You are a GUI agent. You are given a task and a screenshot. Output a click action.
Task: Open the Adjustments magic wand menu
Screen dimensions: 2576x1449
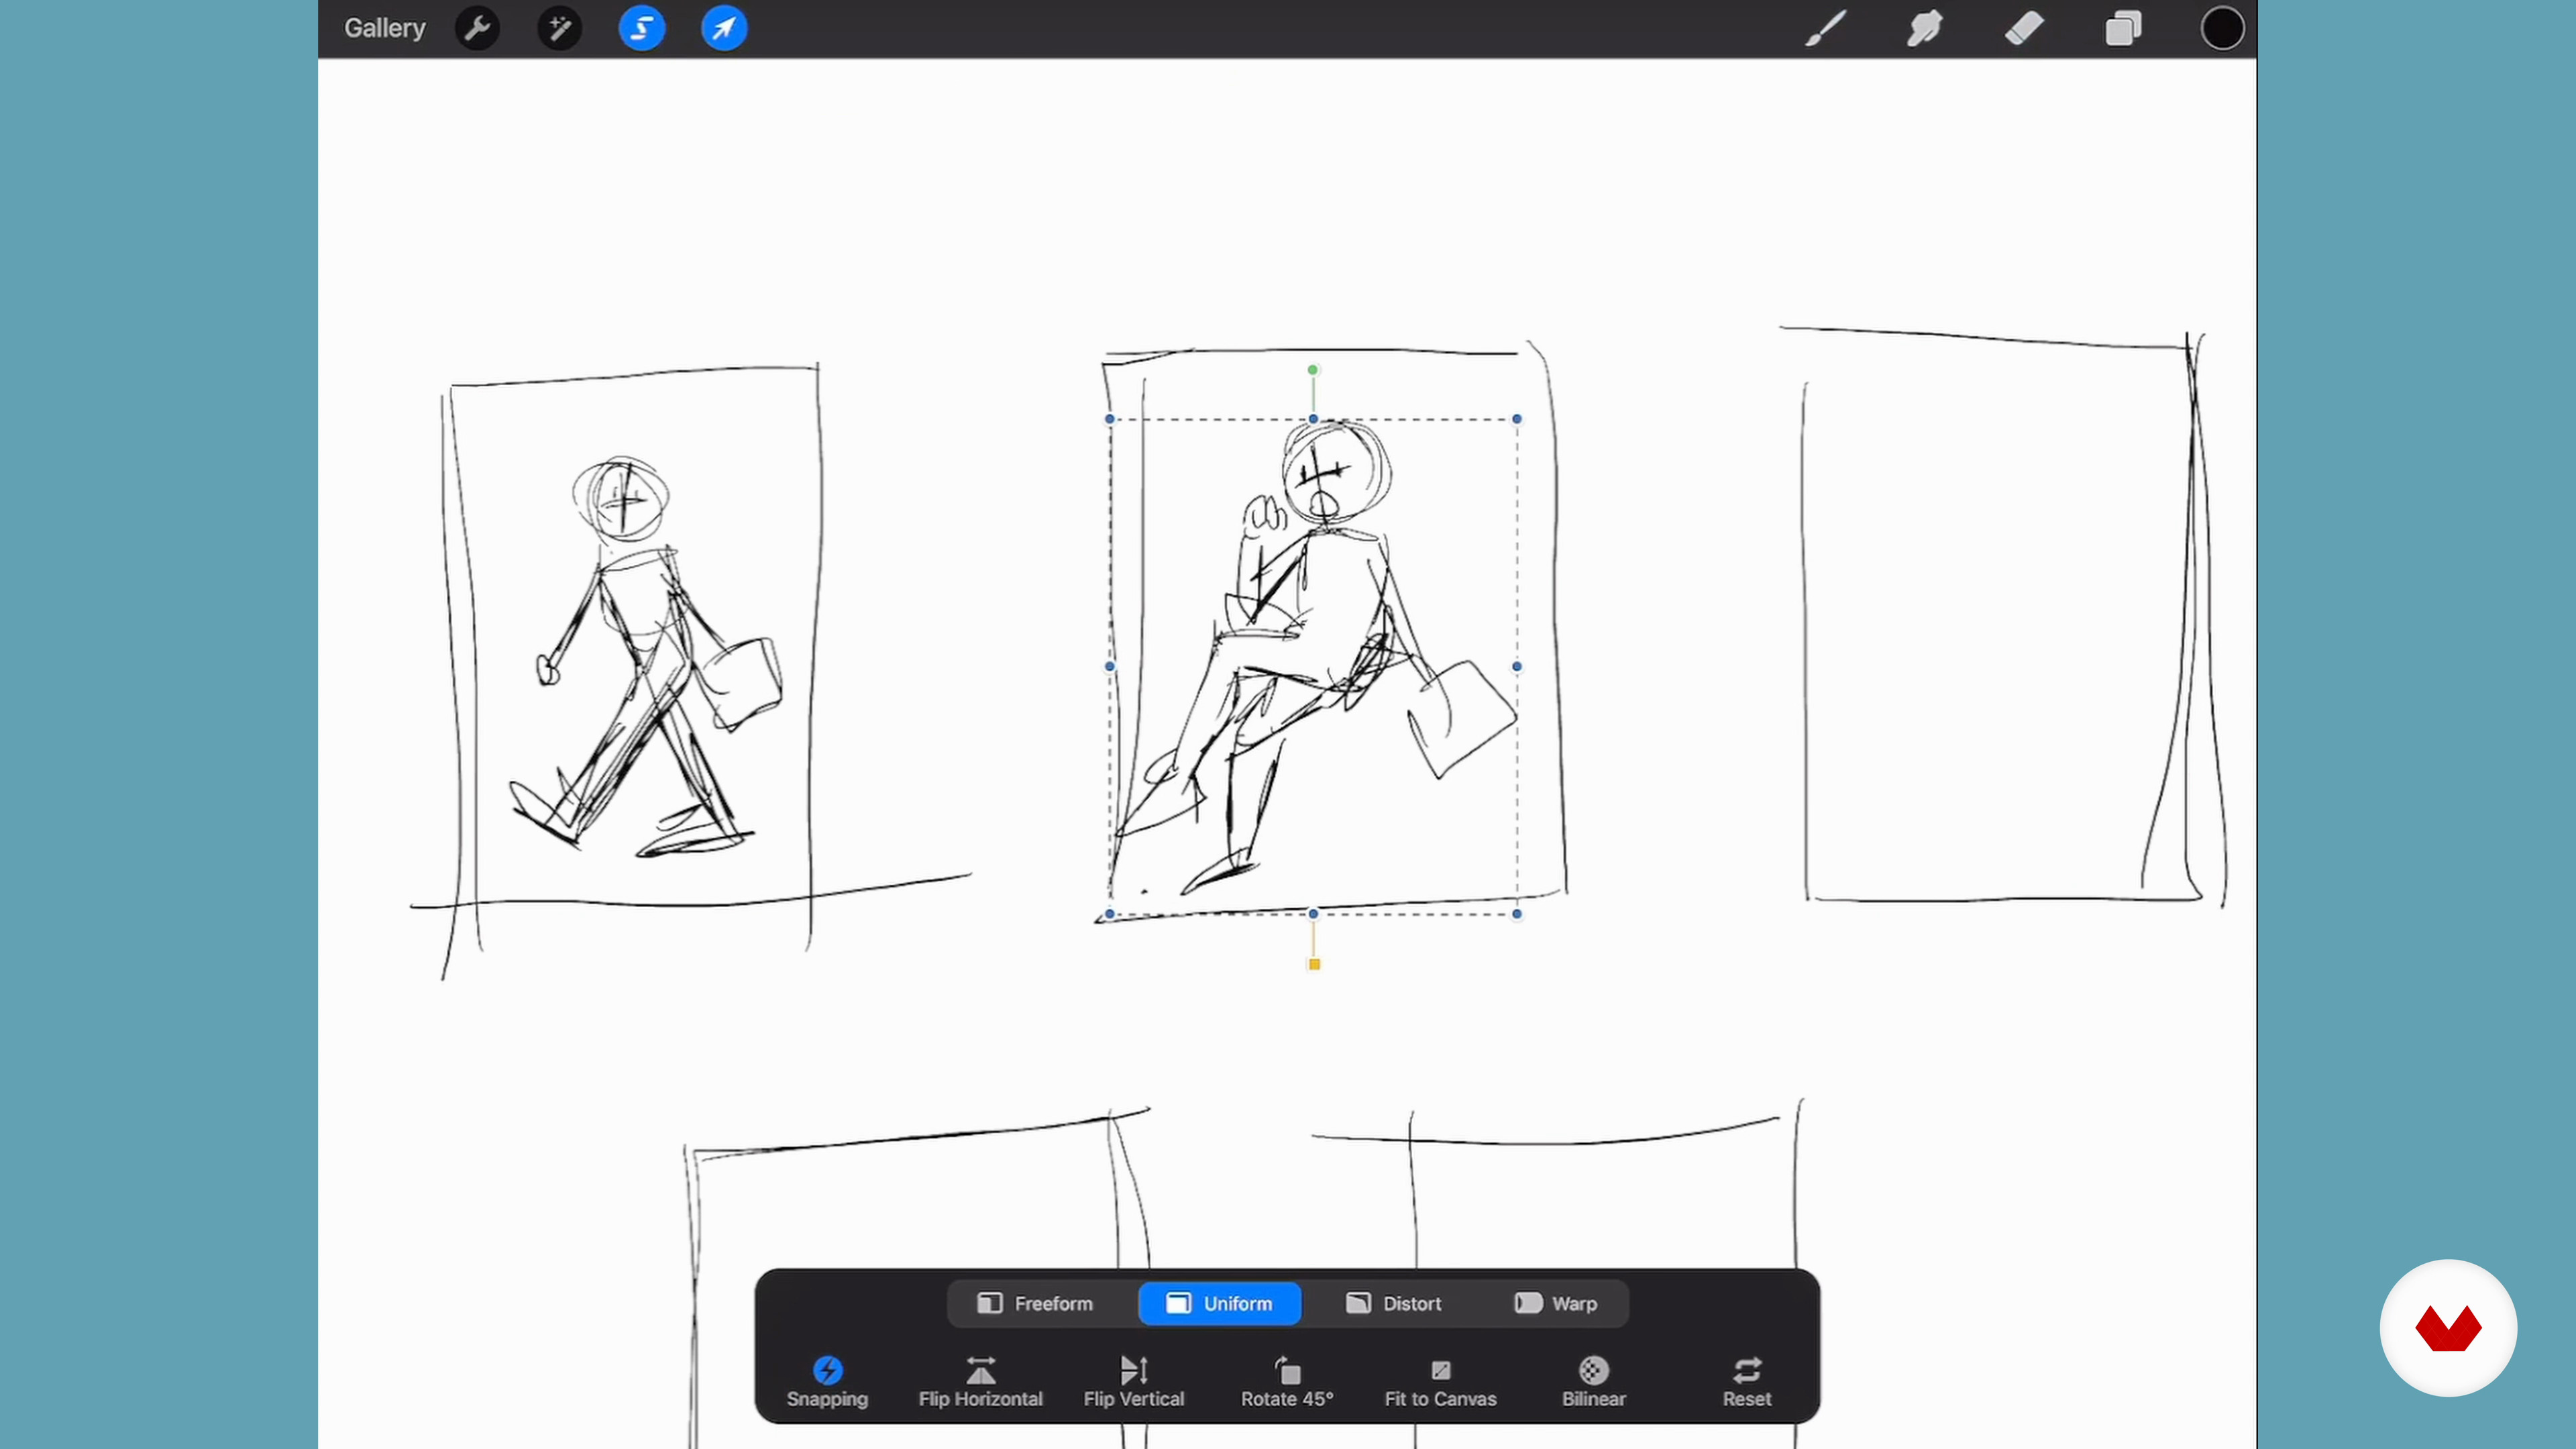pyautogui.click(x=559, y=28)
